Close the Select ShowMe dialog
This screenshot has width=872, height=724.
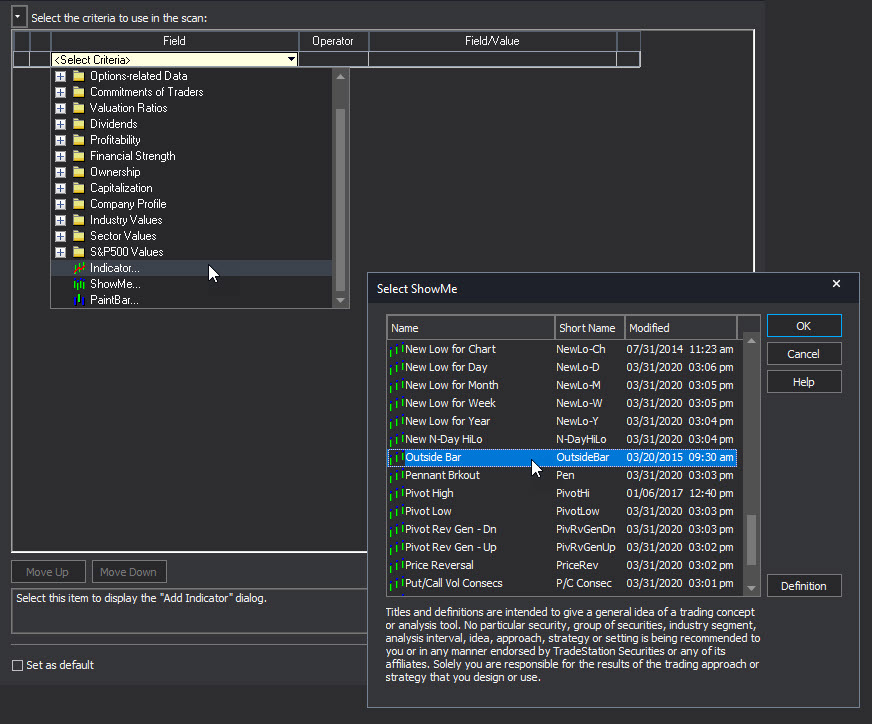pyautogui.click(x=836, y=284)
